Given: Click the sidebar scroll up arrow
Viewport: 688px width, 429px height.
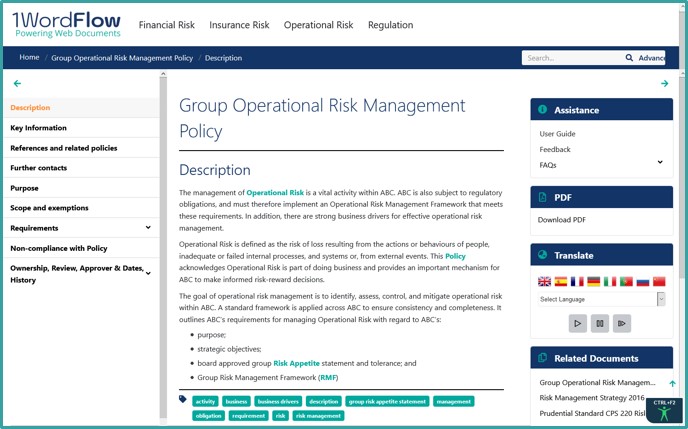Looking at the screenshot, I should point(163,74).
